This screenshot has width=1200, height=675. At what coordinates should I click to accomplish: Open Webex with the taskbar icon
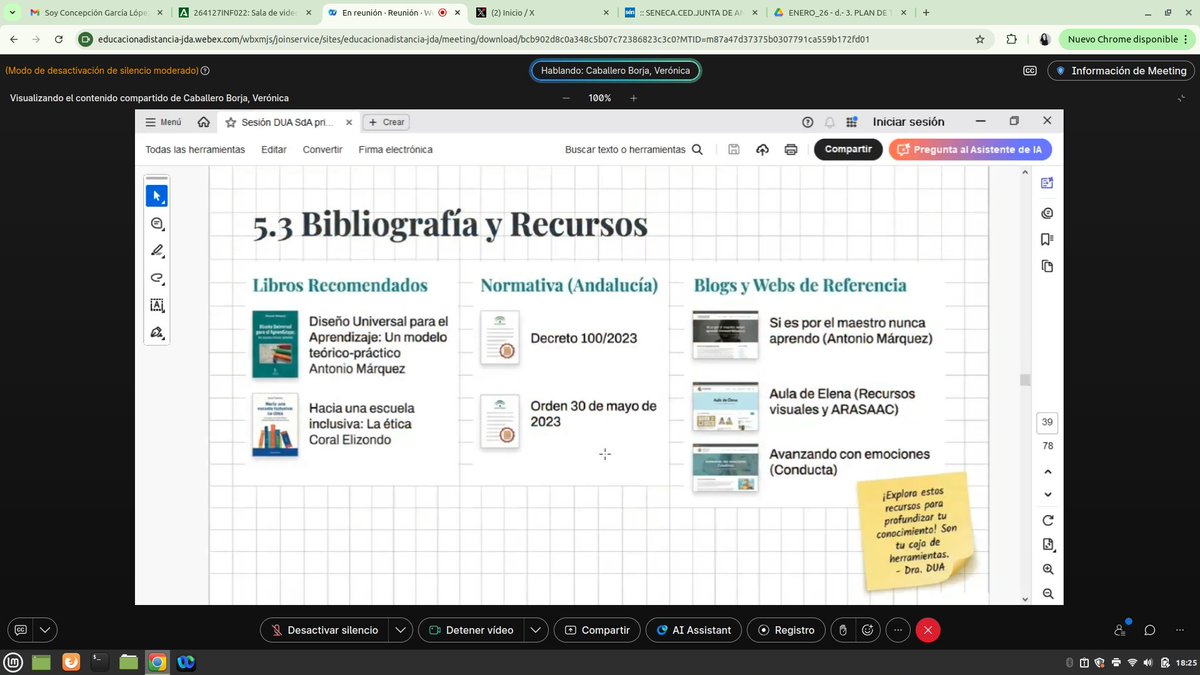pyautogui.click(x=187, y=662)
